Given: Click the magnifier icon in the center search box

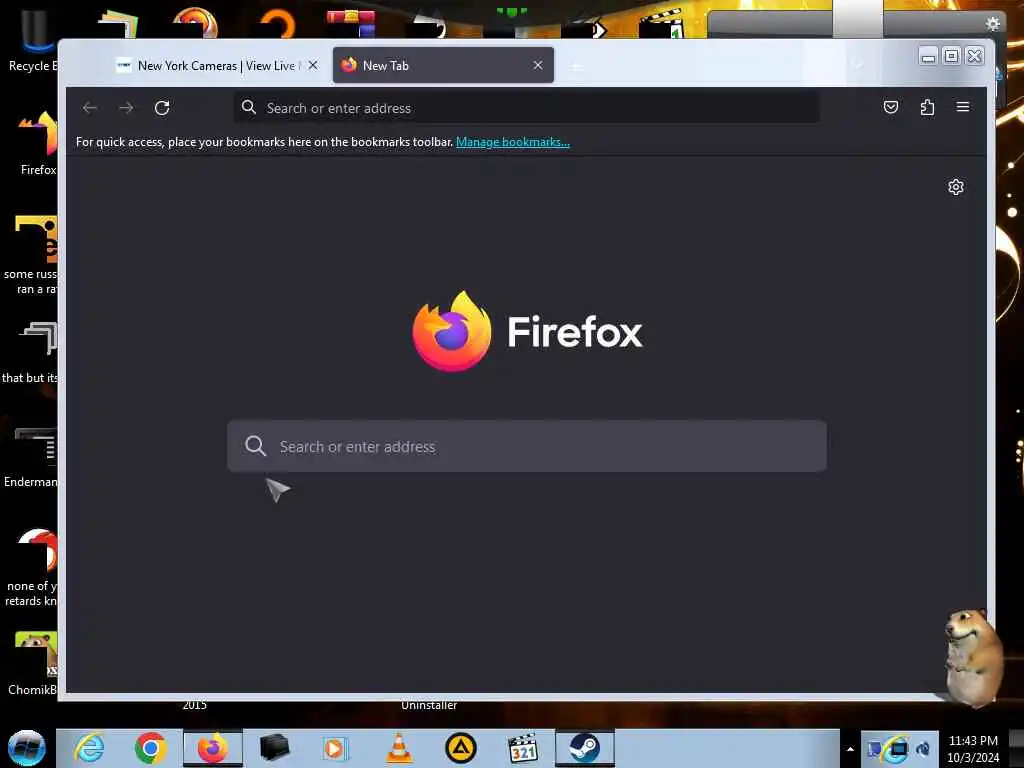Looking at the screenshot, I should [x=255, y=446].
